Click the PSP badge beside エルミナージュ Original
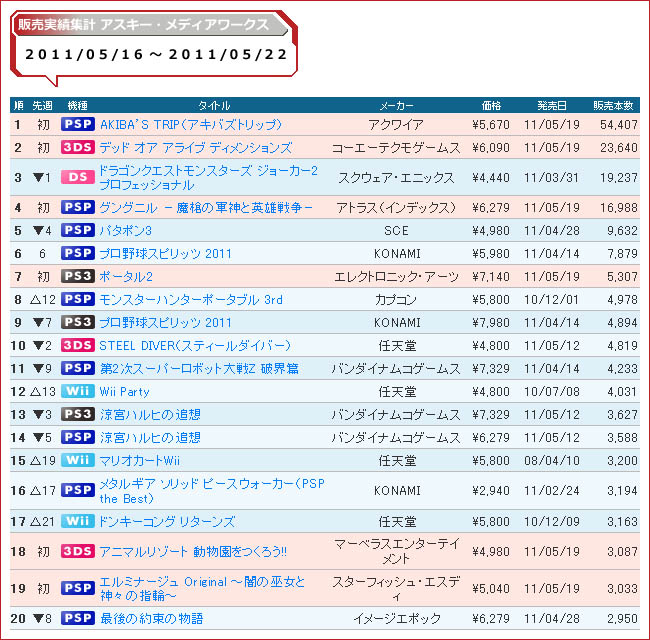Image resolution: width=650 pixels, height=640 pixels. [78, 588]
